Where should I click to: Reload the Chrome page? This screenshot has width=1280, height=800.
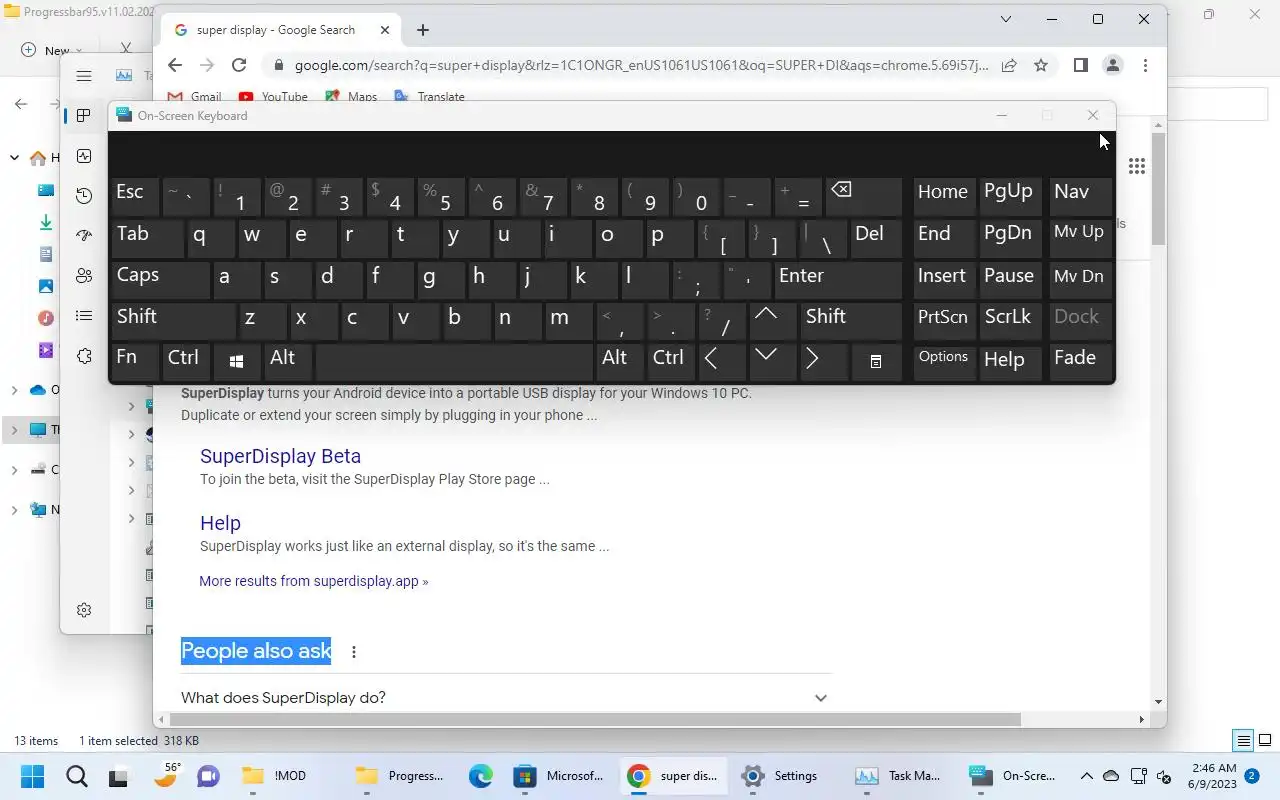pos(239,65)
